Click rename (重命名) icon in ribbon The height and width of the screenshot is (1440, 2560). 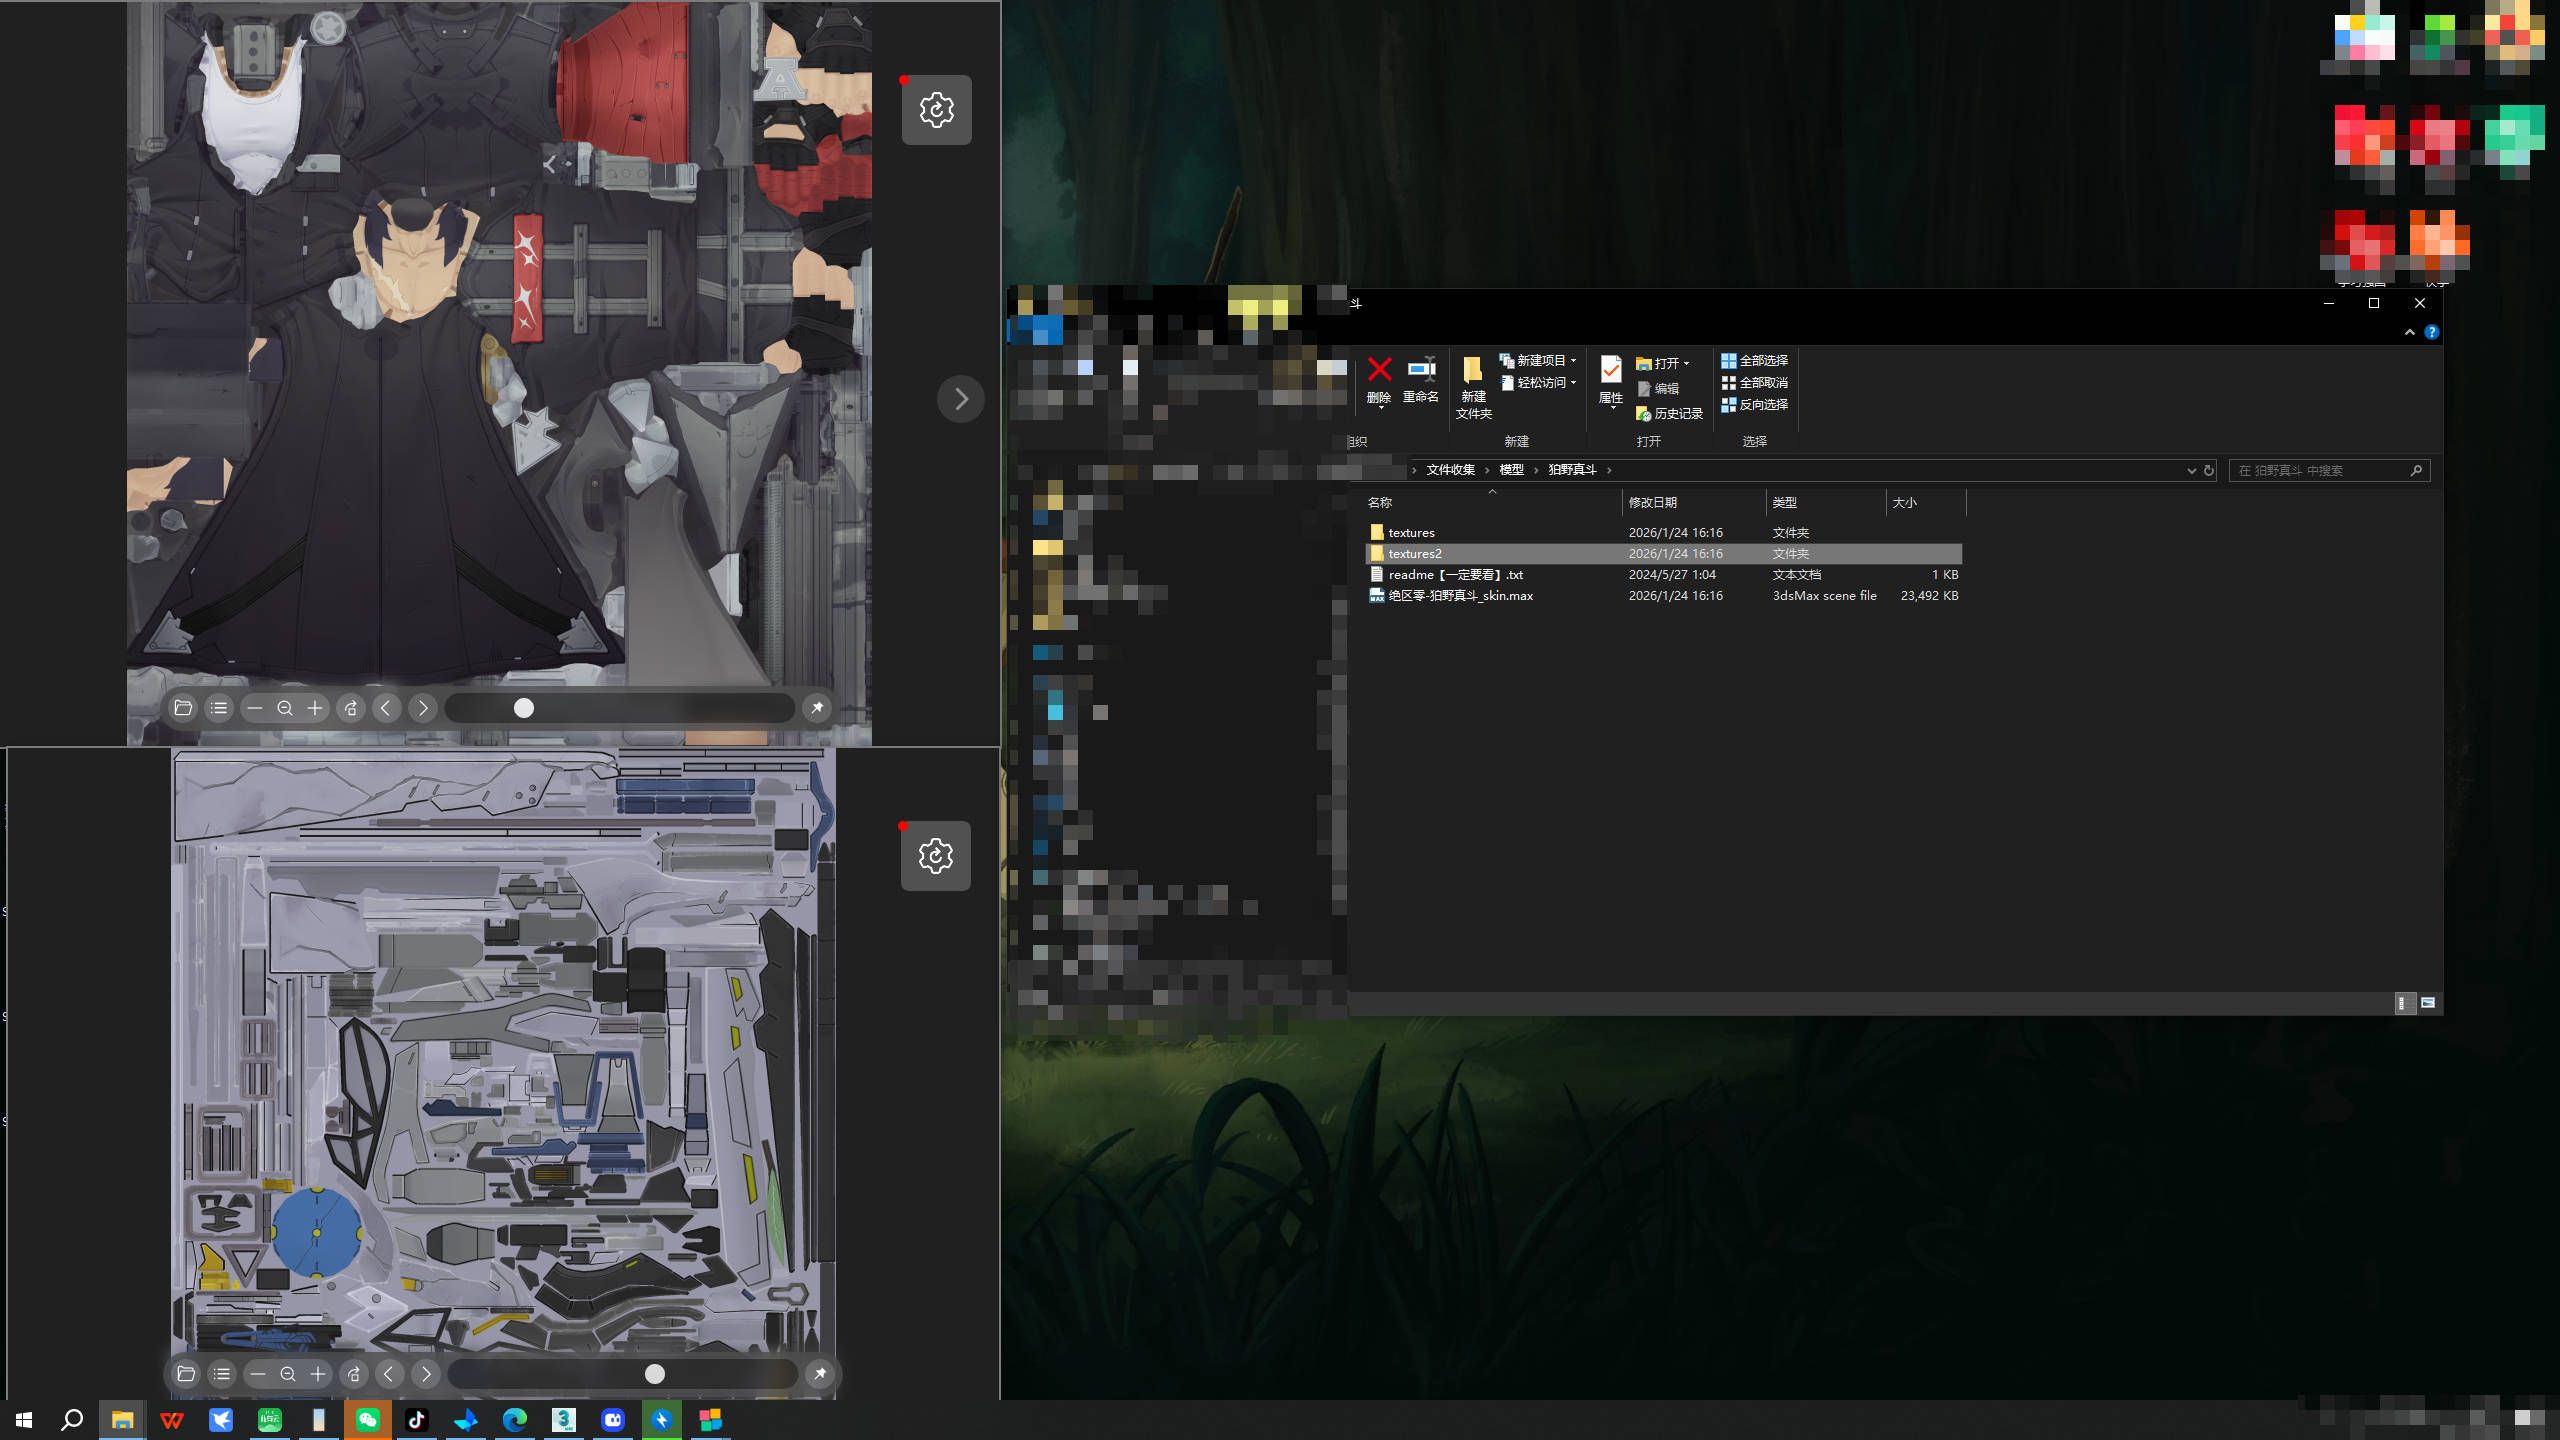coord(1420,370)
